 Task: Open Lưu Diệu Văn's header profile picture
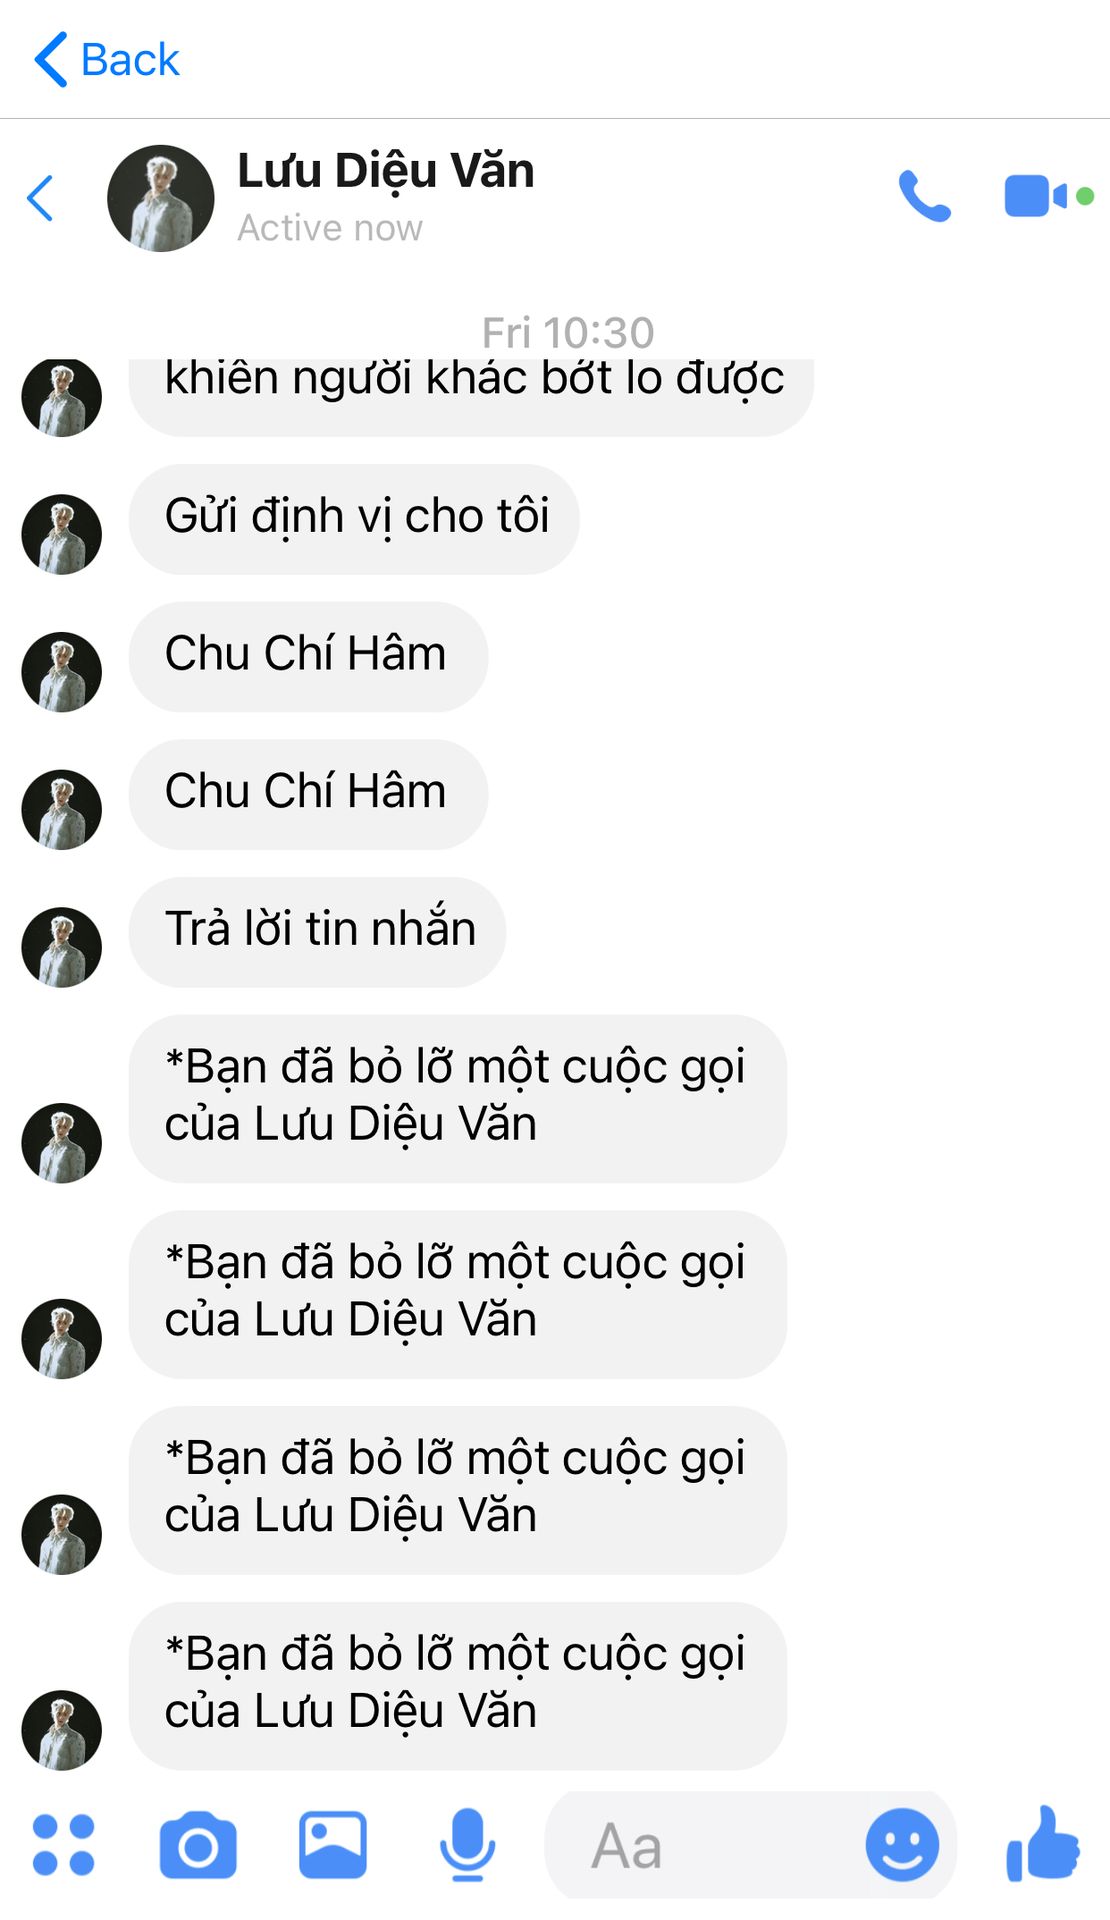pyautogui.click(x=161, y=198)
